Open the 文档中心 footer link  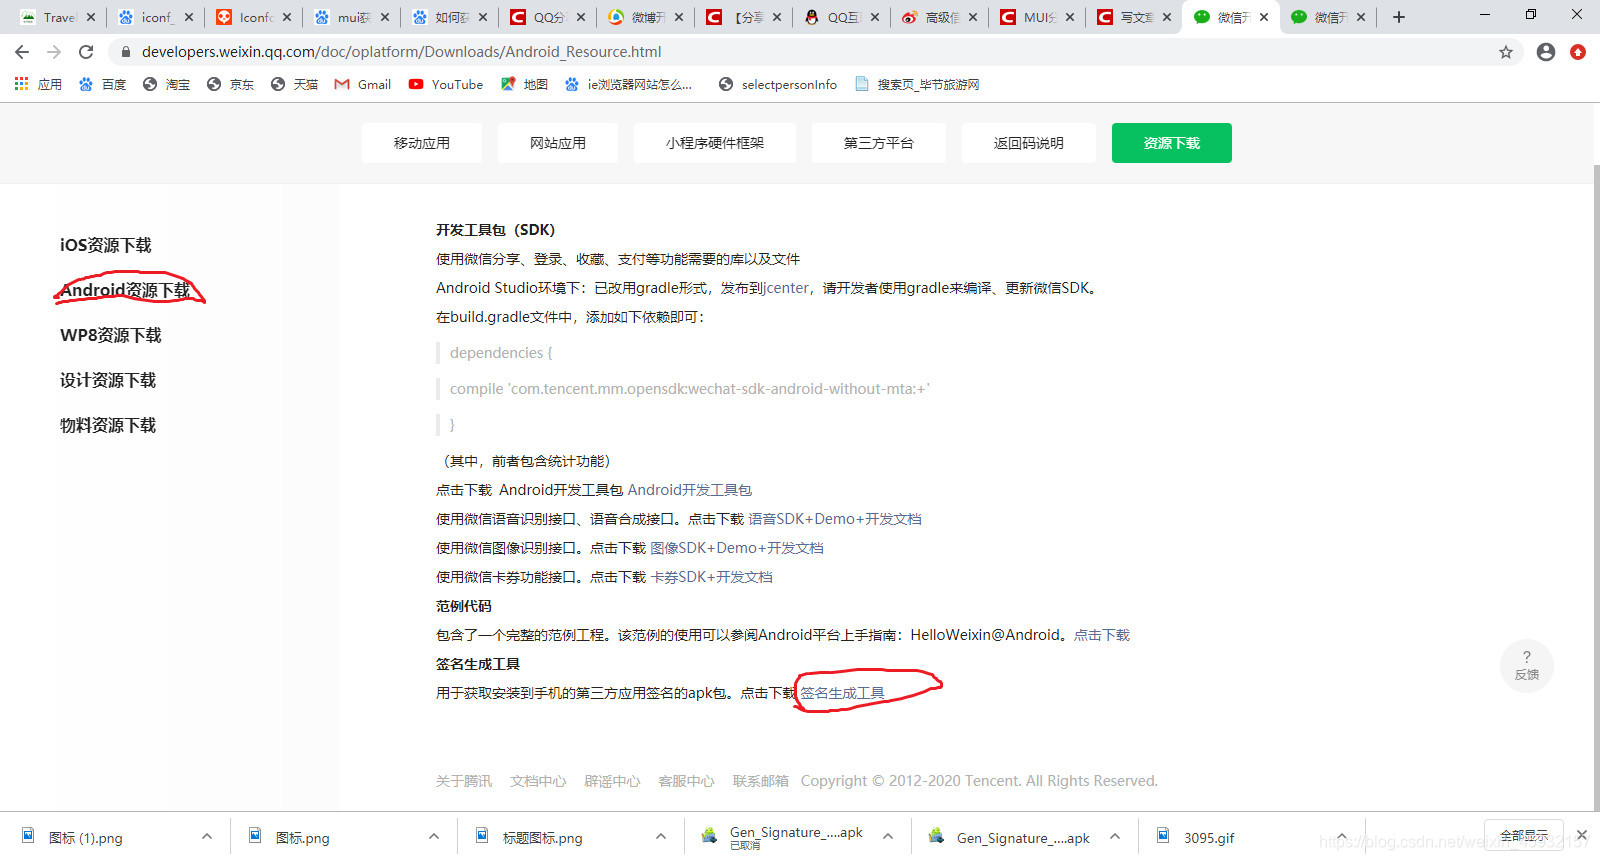(538, 781)
